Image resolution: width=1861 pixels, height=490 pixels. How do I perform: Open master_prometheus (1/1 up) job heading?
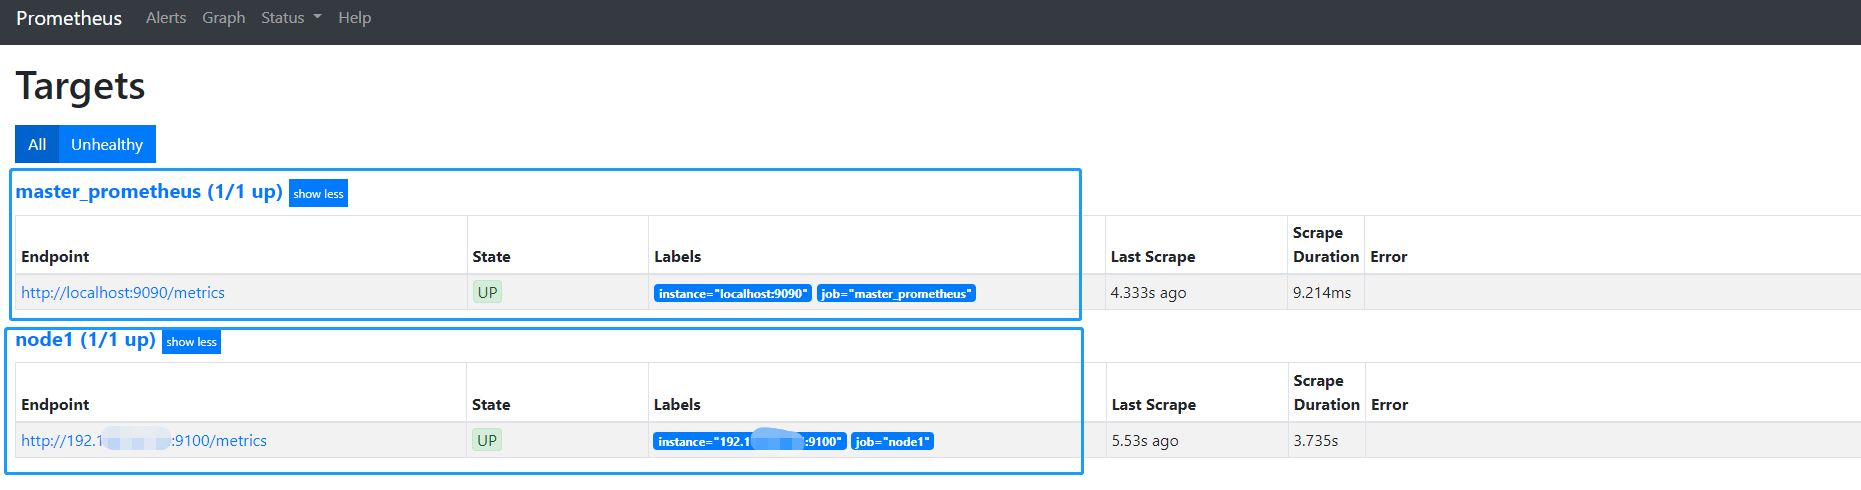coord(149,192)
